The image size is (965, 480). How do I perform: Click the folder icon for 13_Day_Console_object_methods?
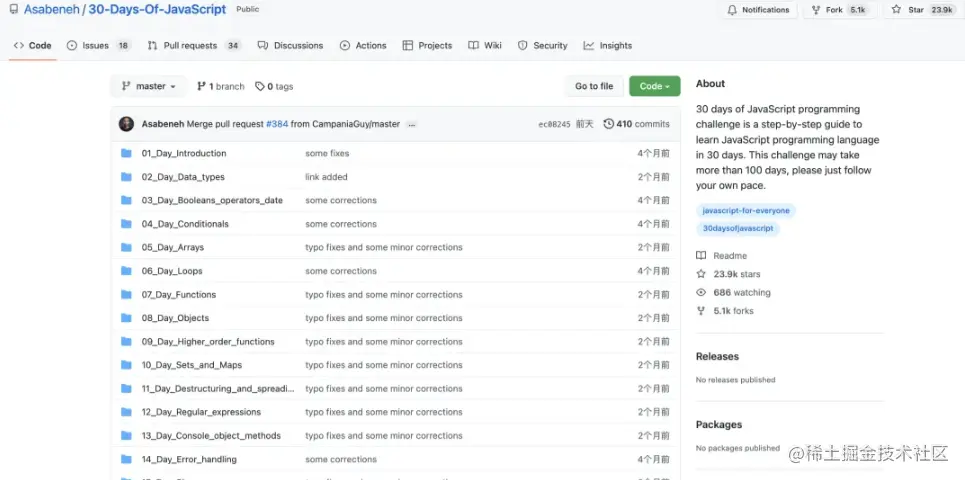click(126, 436)
